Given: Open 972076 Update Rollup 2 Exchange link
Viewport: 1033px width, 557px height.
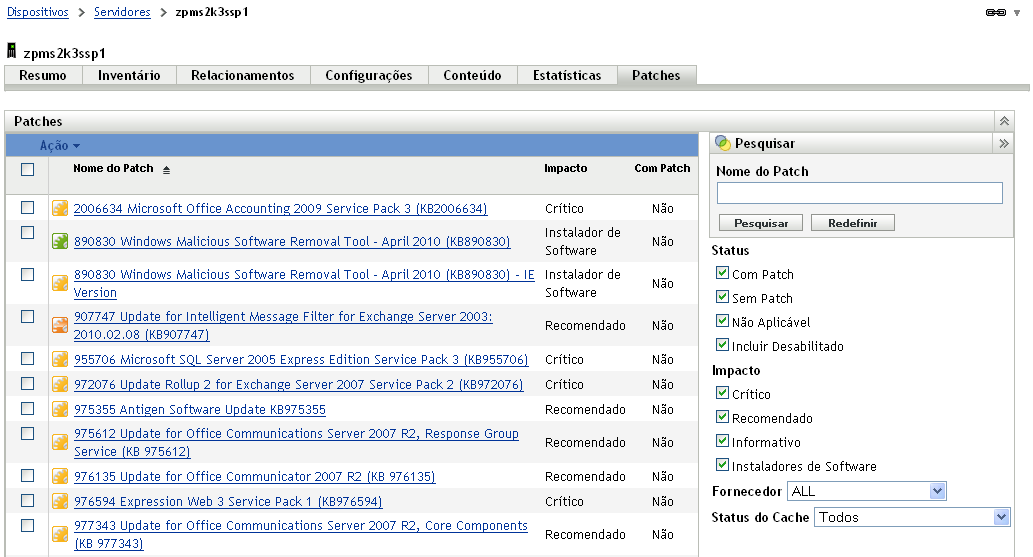Looking at the screenshot, I should 298,384.
